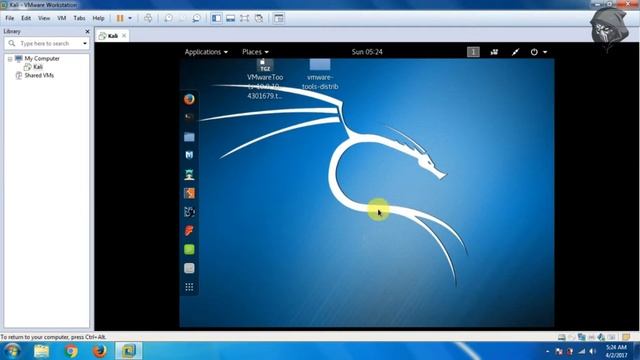The height and width of the screenshot is (360, 640).
Task: Open the Kali Applications menu
Action: click(x=206, y=52)
